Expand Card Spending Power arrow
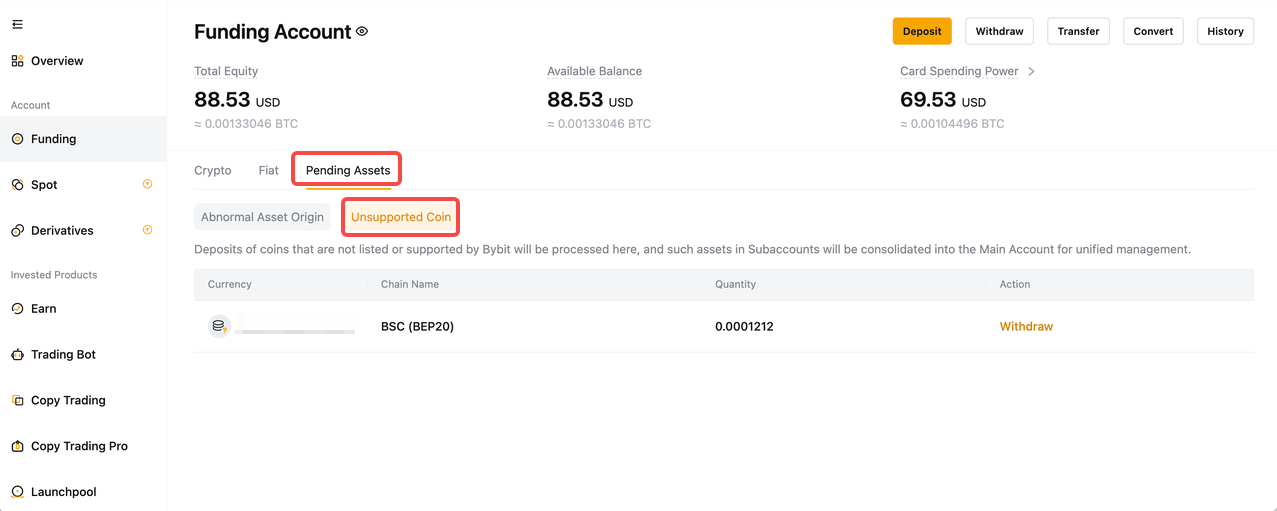 1031,72
